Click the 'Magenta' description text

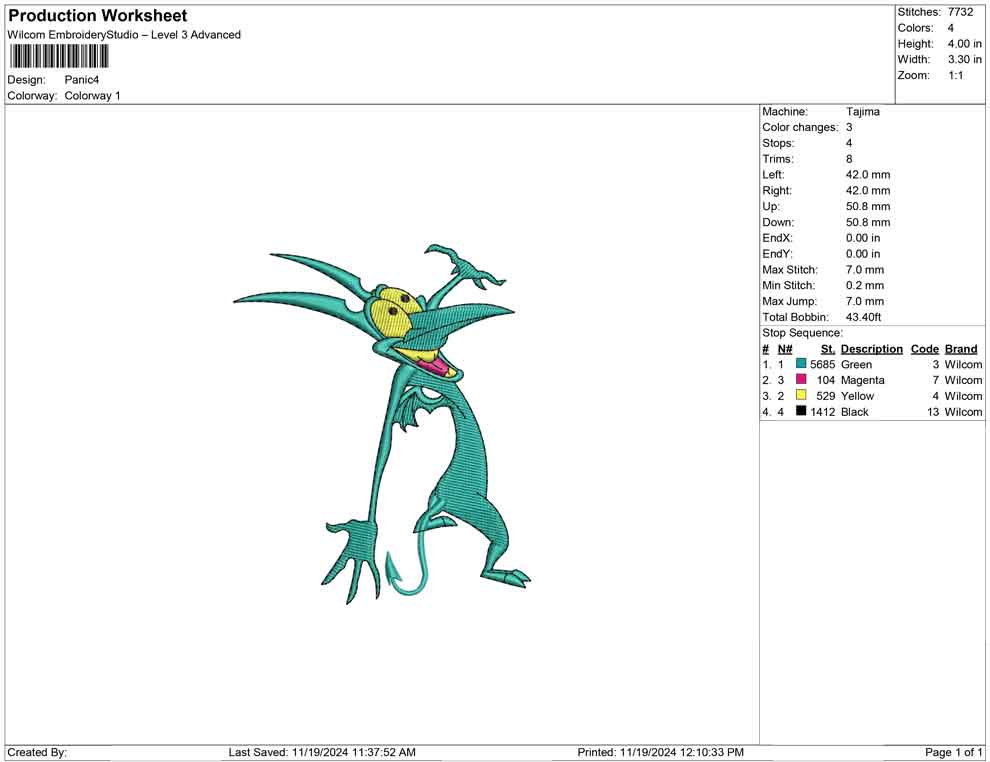pyautogui.click(x=862, y=380)
